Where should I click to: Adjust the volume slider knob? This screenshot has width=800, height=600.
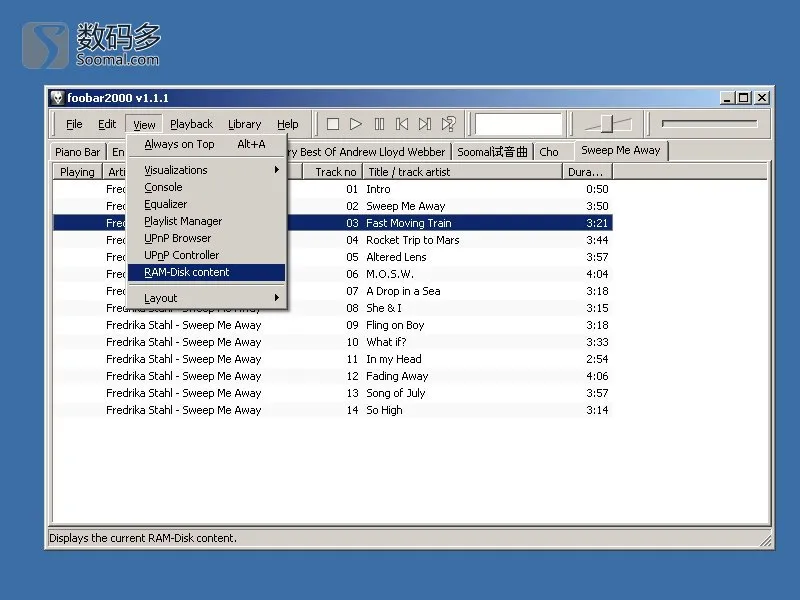pyautogui.click(x=606, y=123)
